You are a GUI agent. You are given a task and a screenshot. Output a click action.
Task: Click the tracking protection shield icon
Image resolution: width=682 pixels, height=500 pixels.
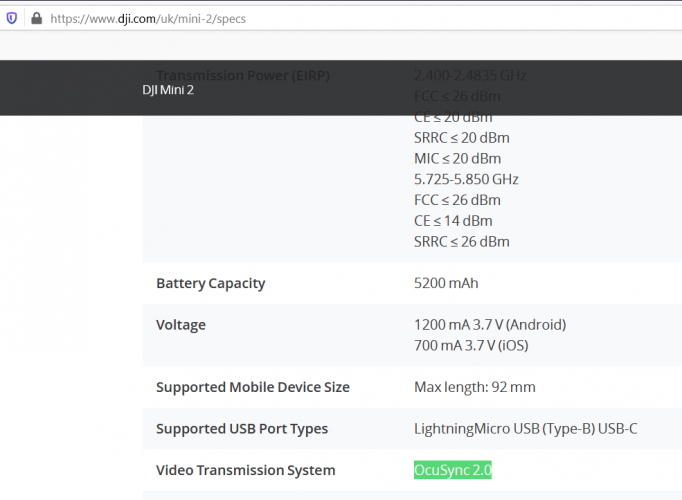point(11,18)
